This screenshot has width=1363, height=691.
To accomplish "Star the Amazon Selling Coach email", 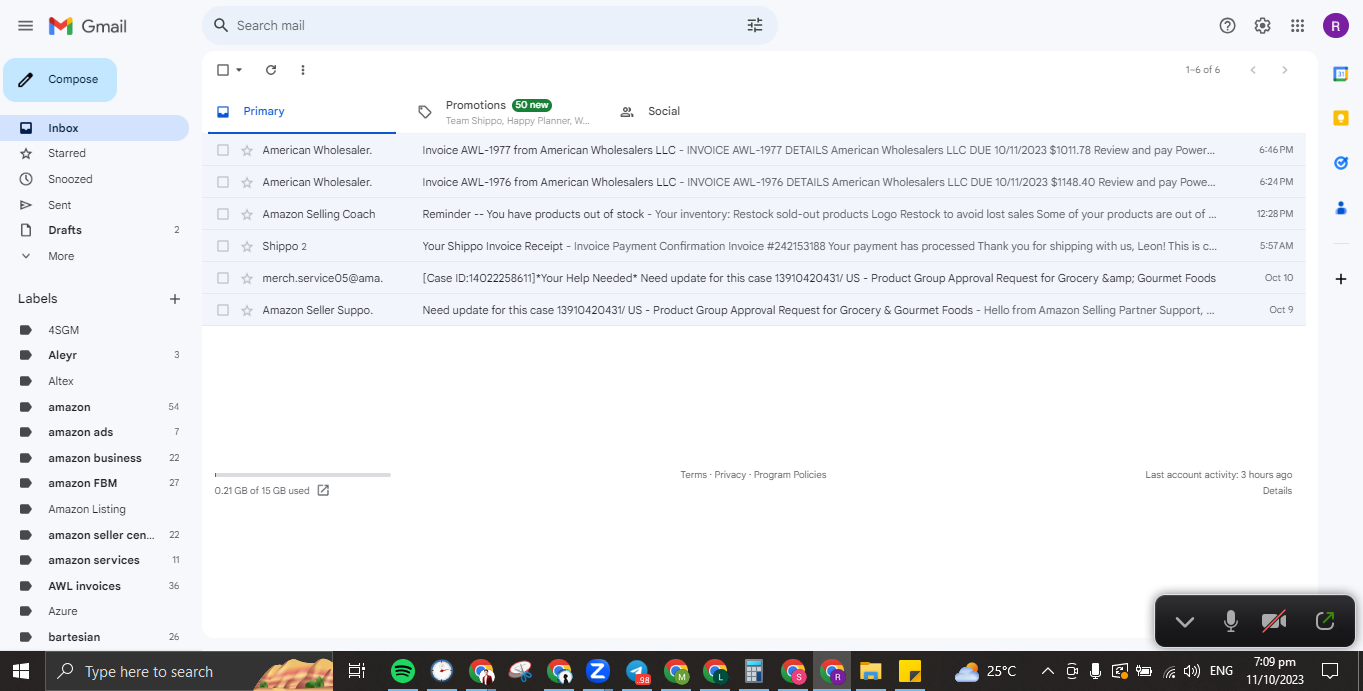I will 247,214.
